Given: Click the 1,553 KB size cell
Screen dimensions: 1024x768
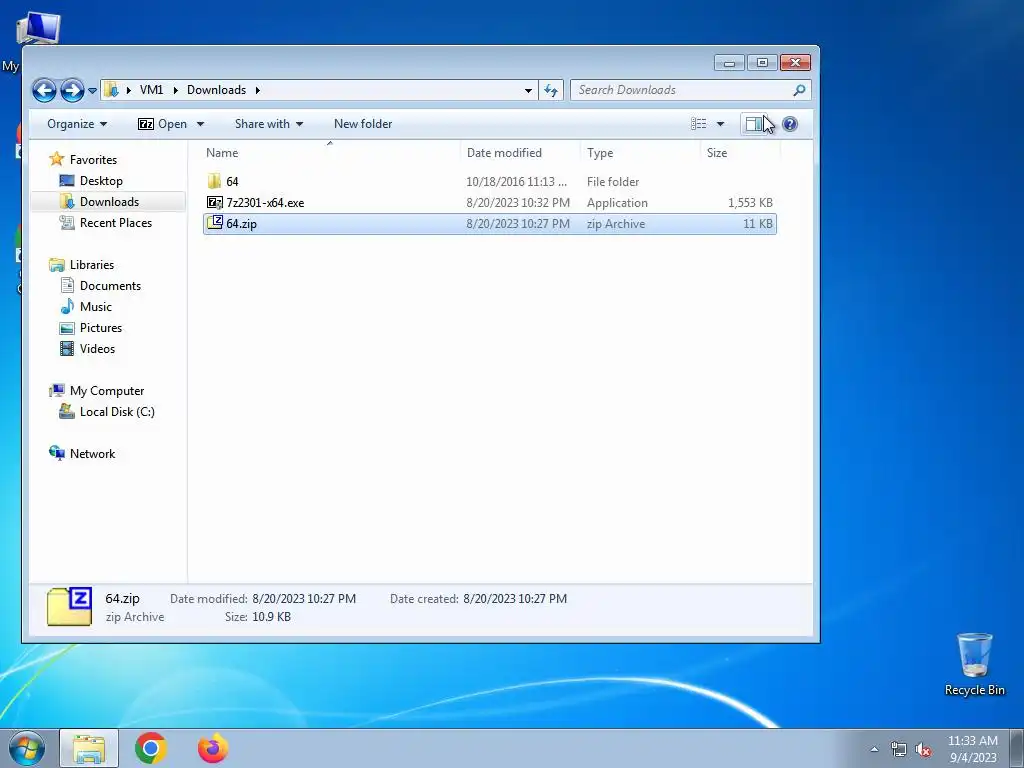Looking at the screenshot, I should coord(750,202).
